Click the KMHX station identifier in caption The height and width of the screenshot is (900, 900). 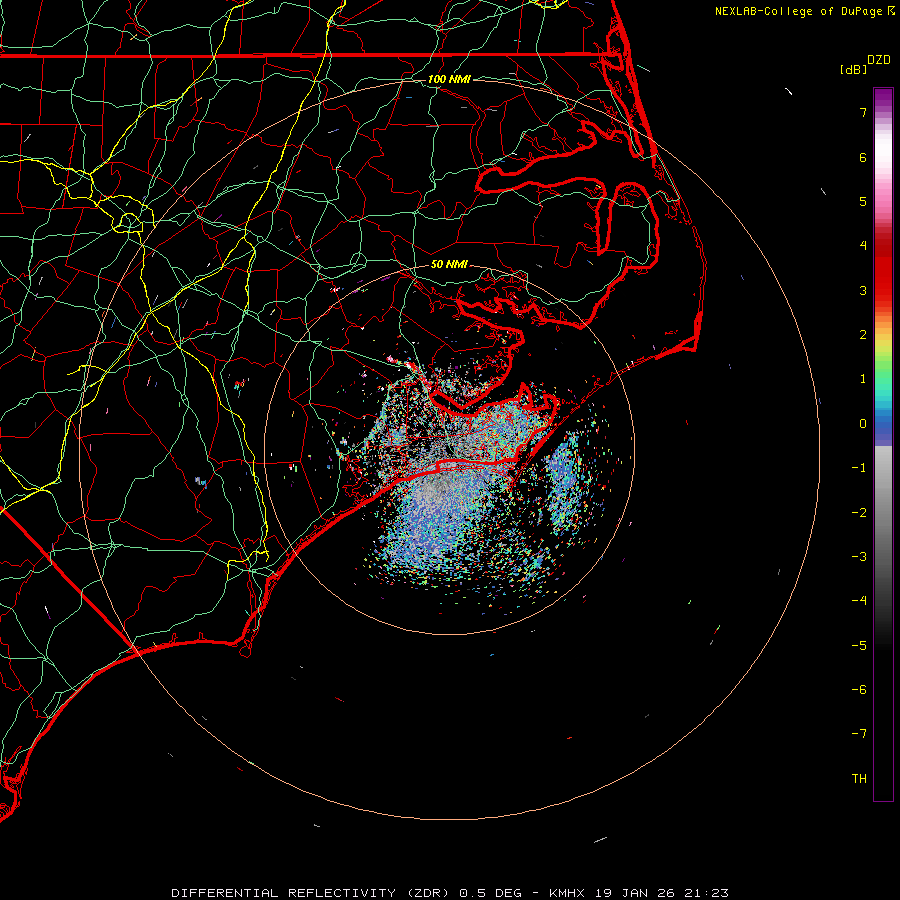click(x=567, y=893)
